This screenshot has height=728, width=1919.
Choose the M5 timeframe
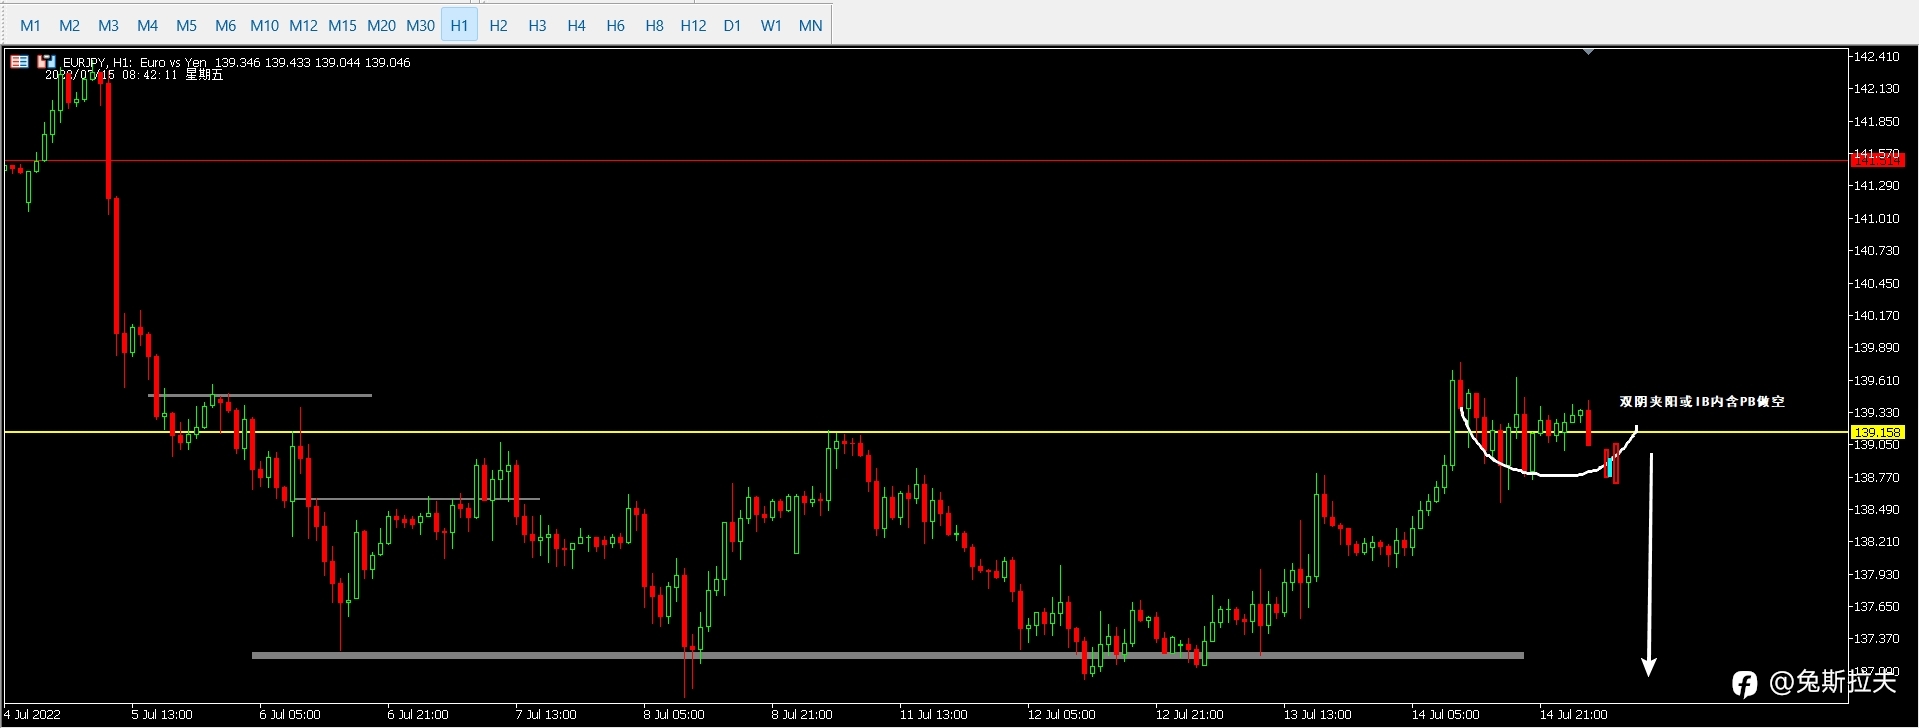(x=186, y=25)
